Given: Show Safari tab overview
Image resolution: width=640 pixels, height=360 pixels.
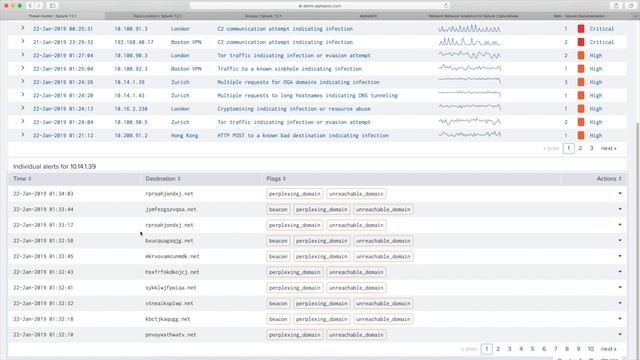Looking at the screenshot, I should pyautogui.click(x=631, y=6).
